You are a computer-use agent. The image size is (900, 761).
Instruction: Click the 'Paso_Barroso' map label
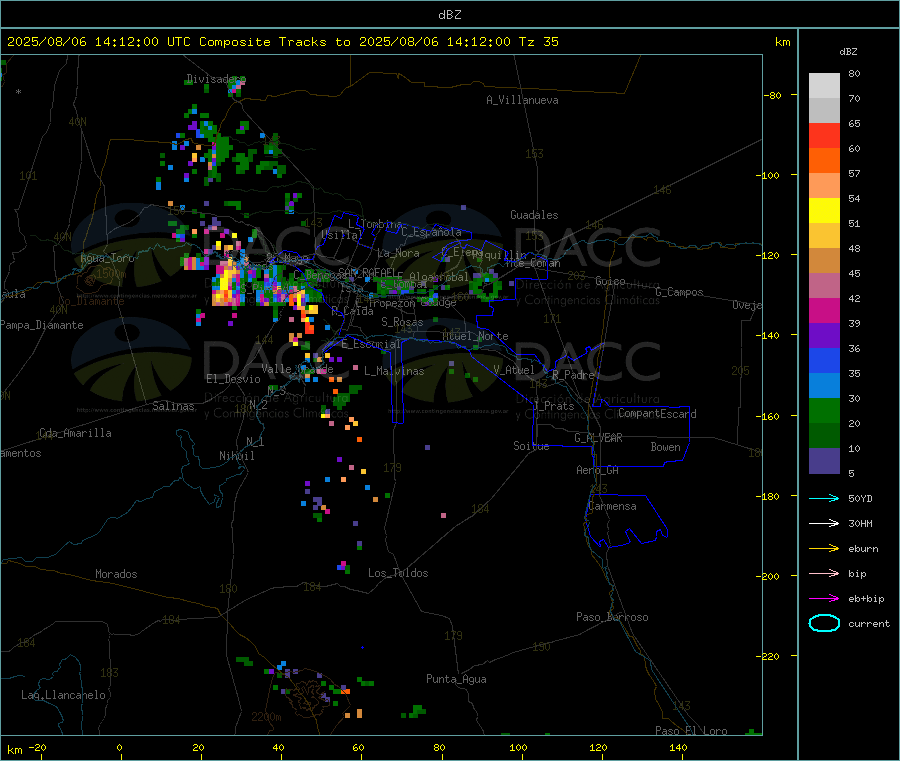(612, 617)
